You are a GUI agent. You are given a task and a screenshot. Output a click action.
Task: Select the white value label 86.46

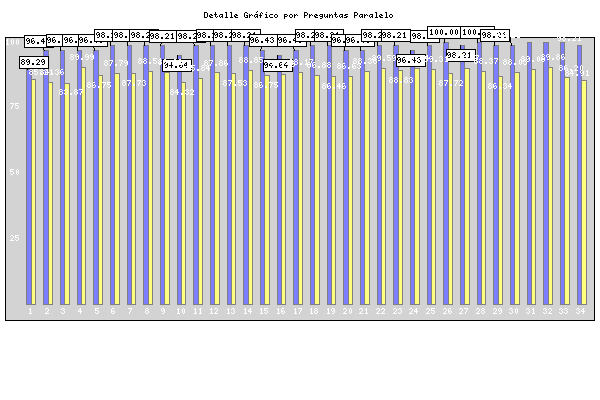pyautogui.click(x=334, y=86)
